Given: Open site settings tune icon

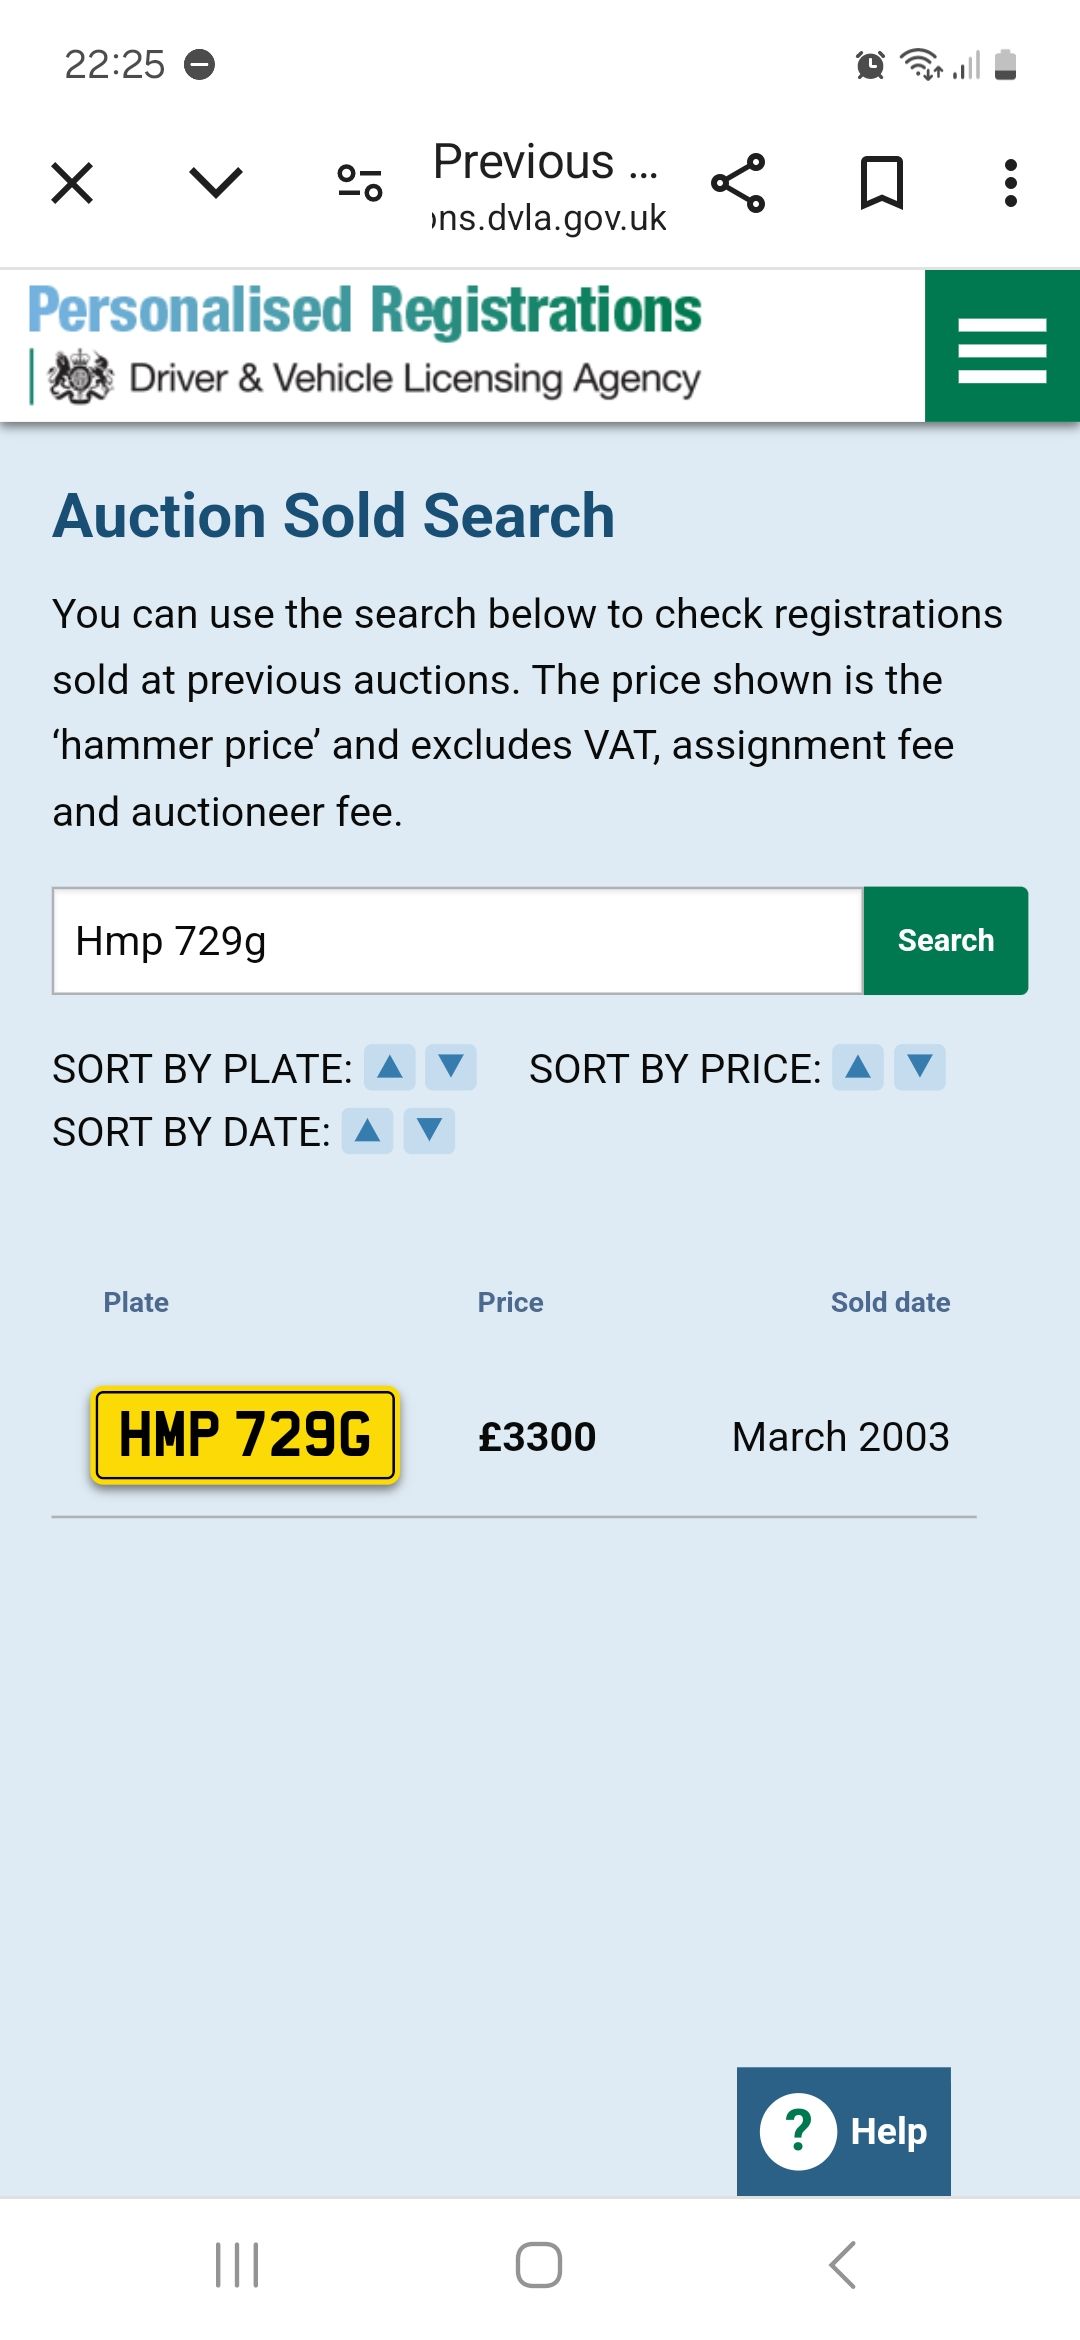Looking at the screenshot, I should point(360,183).
